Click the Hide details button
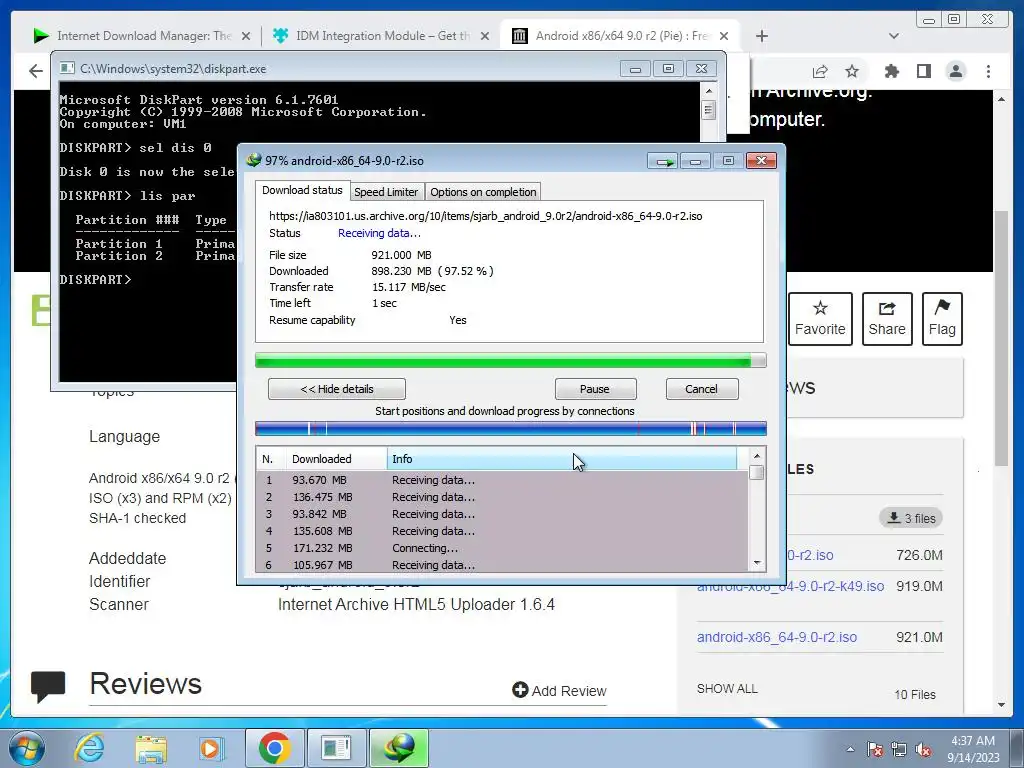The height and width of the screenshot is (768, 1024). click(x=336, y=389)
